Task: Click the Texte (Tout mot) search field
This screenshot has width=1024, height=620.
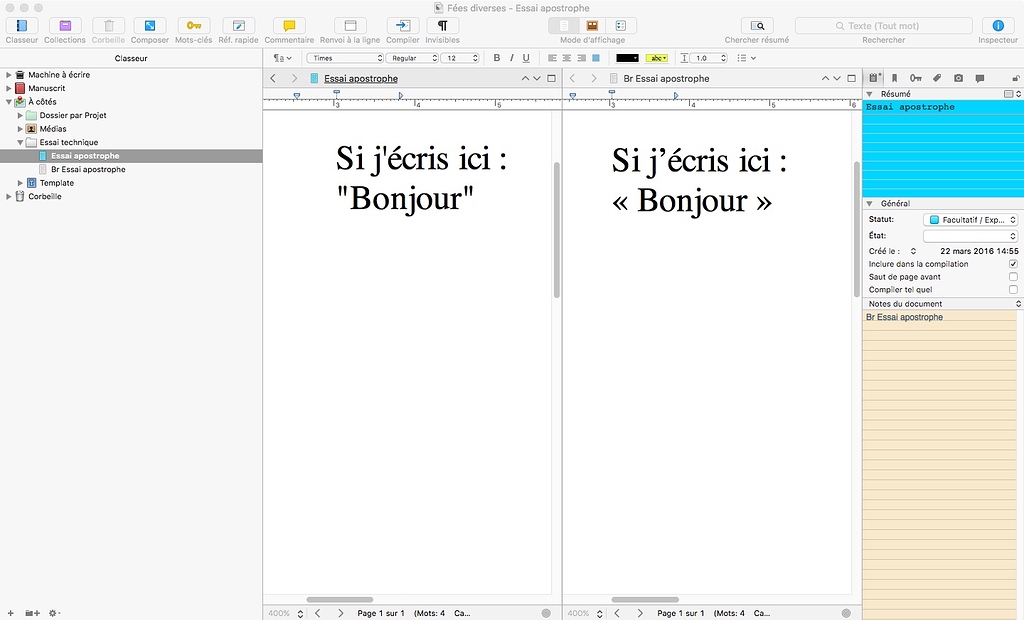Action: [x=884, y=25]
